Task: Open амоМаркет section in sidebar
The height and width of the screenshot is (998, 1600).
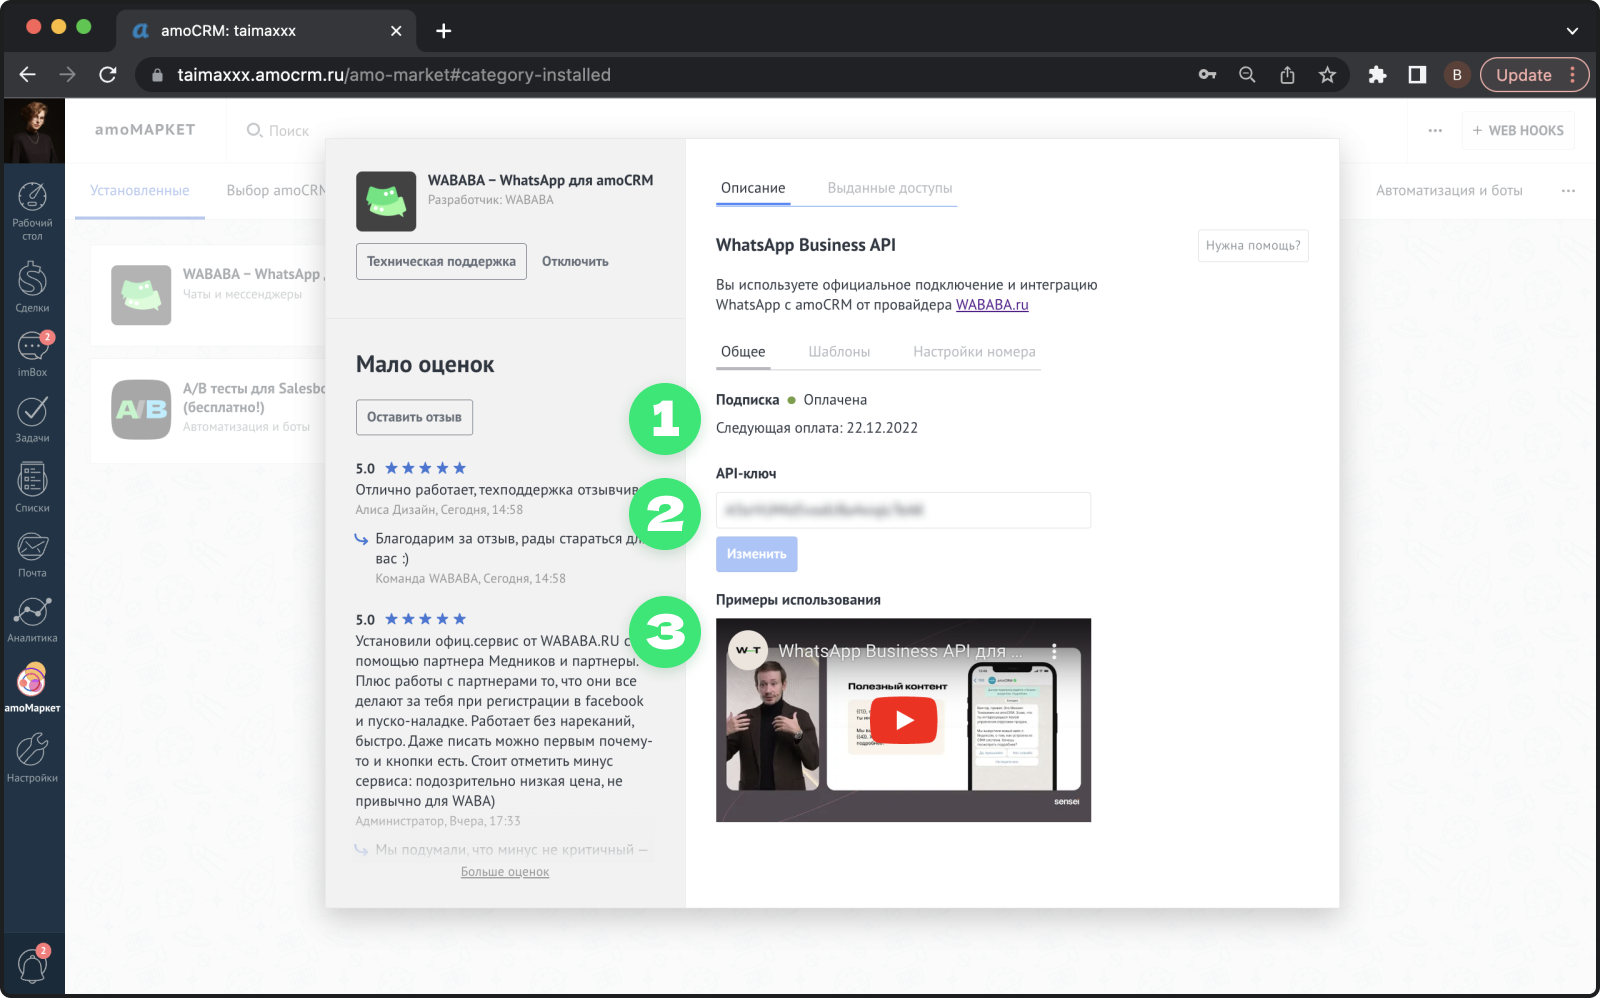Action: point(32,687)
